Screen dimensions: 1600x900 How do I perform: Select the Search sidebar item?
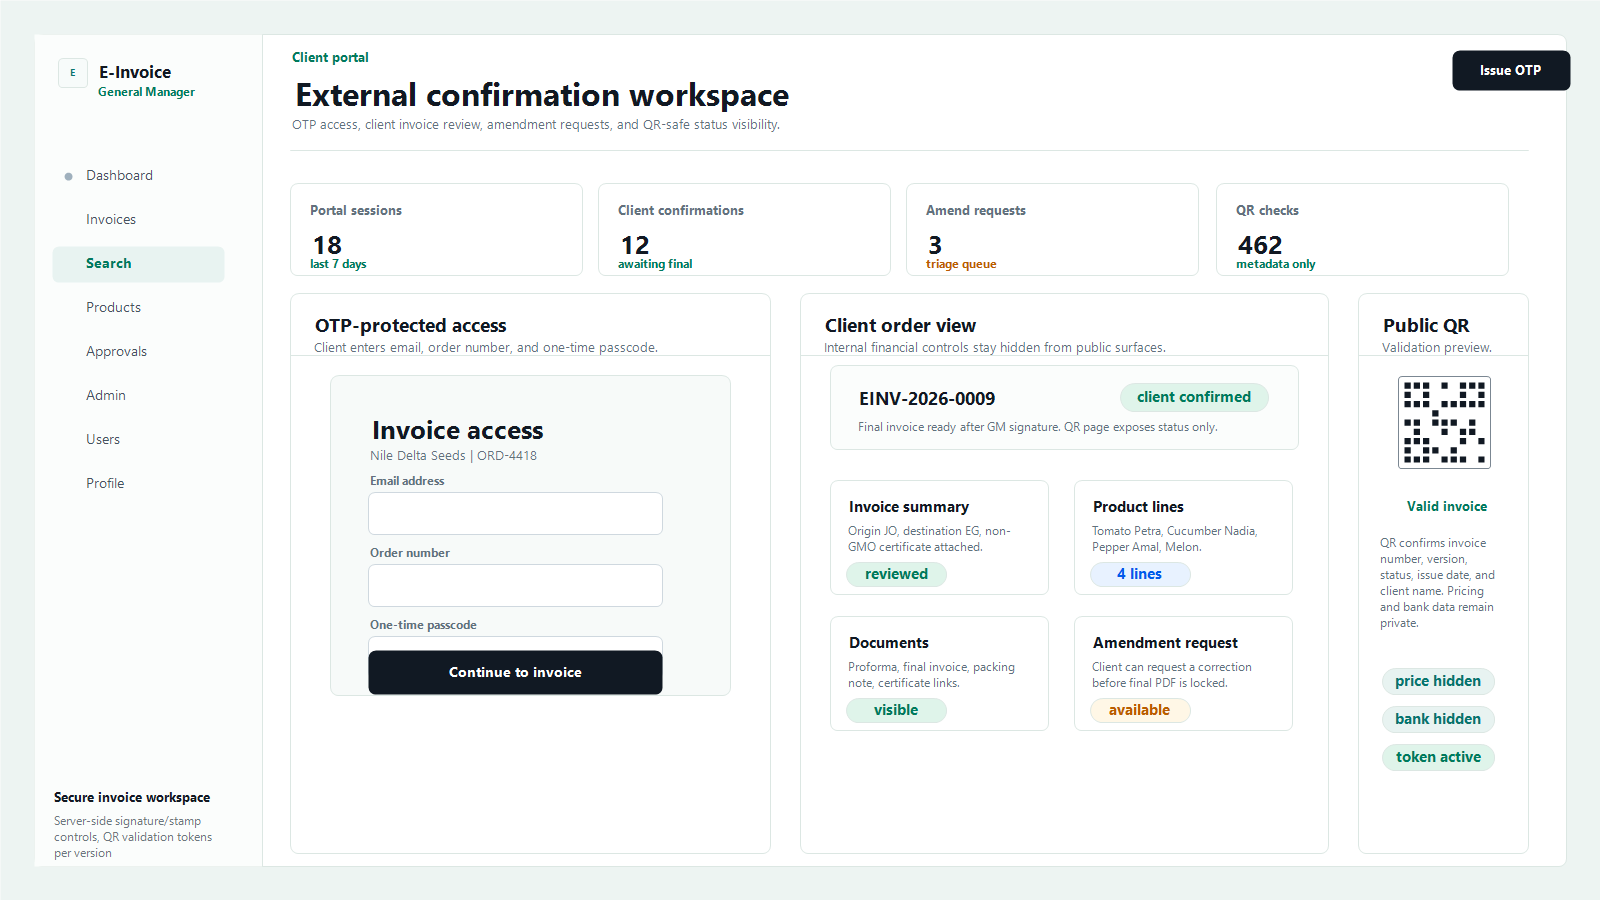139,264
